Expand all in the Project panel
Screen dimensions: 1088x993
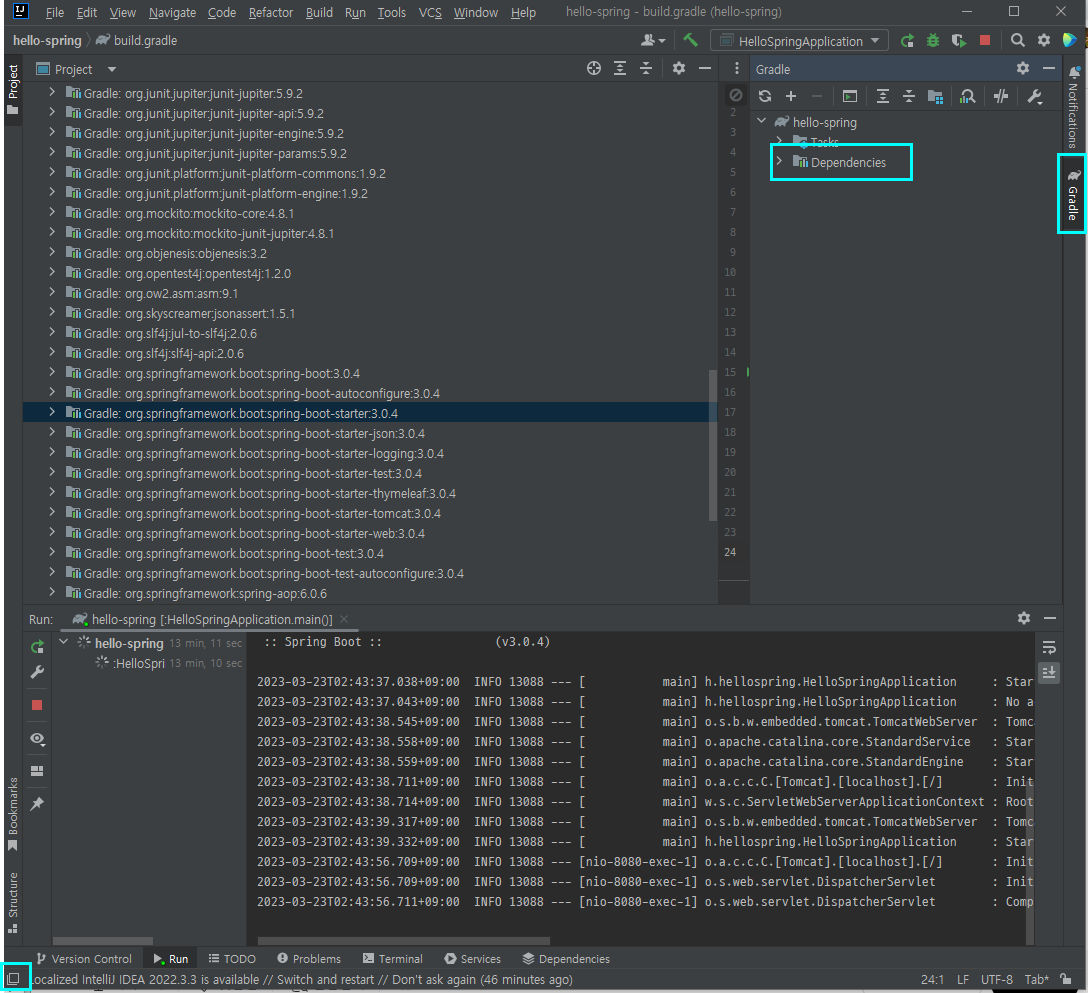click(620, 68)
